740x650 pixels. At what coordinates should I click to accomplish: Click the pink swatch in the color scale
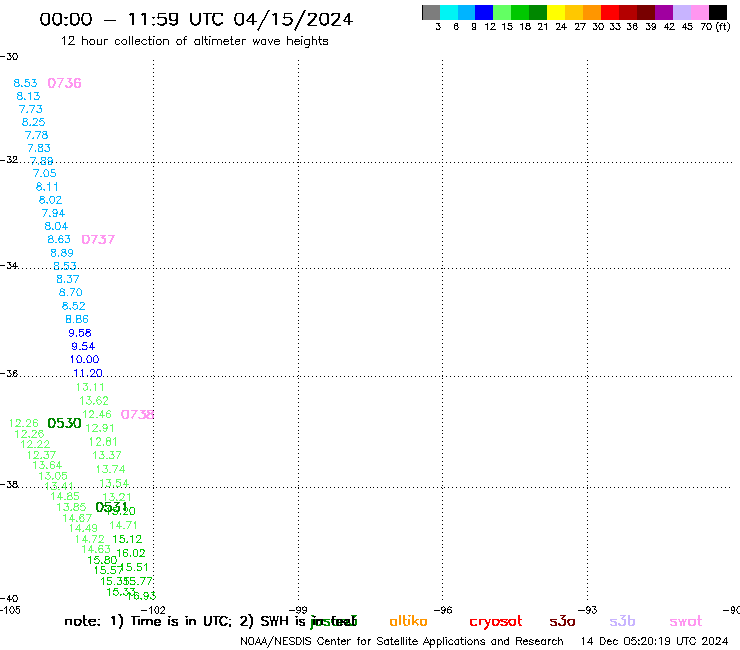[x=700, y=12]
